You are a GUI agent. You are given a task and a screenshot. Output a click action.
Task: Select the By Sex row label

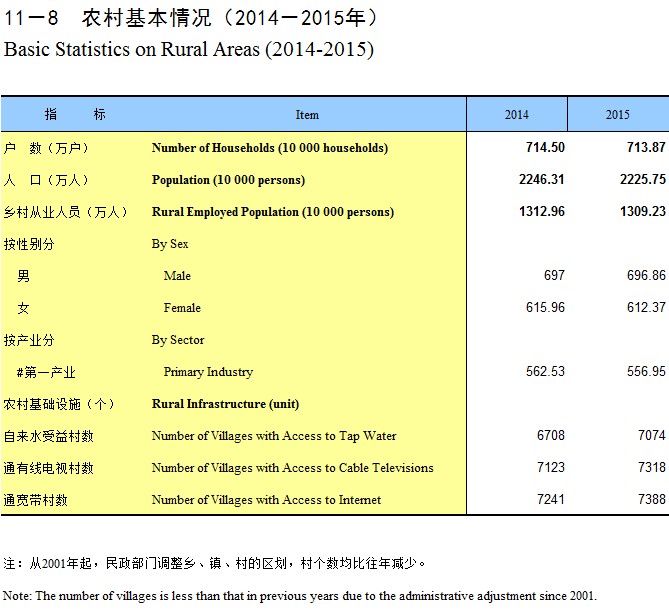coord(170,244)
